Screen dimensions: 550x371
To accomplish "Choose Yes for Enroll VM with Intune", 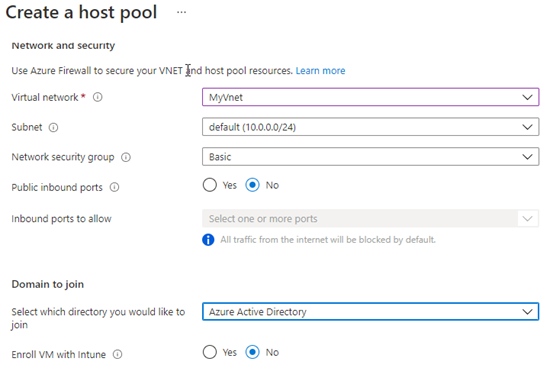I will [x=210, y=352].
